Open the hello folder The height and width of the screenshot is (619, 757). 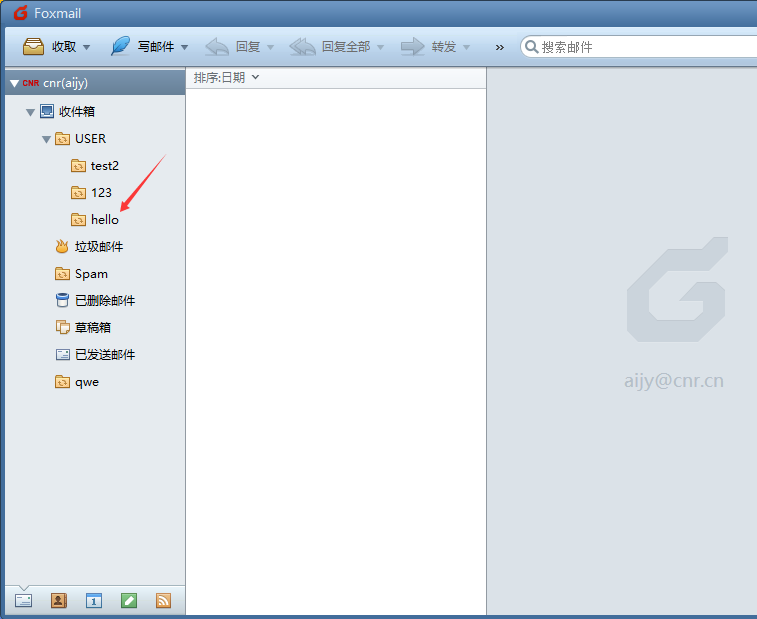[105, 220]
